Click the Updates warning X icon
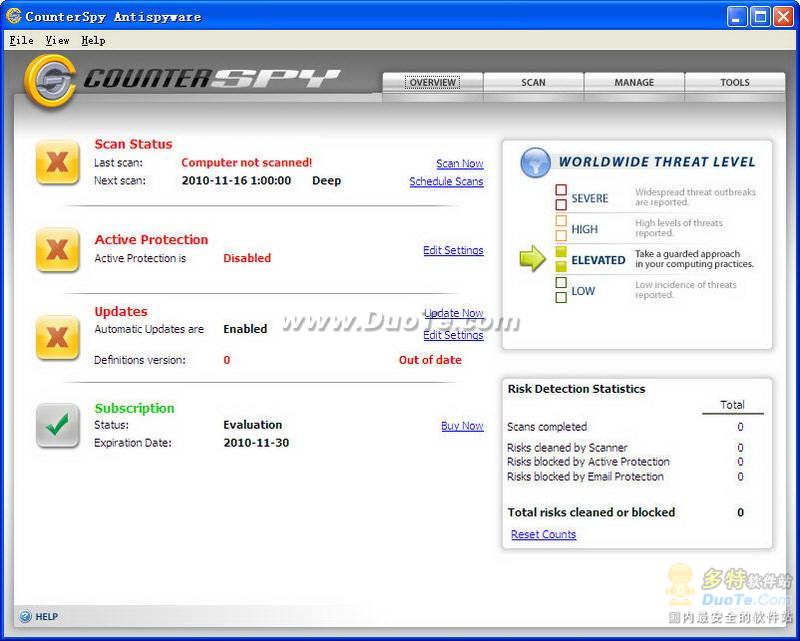800x641 pixels. pos(58,337)
